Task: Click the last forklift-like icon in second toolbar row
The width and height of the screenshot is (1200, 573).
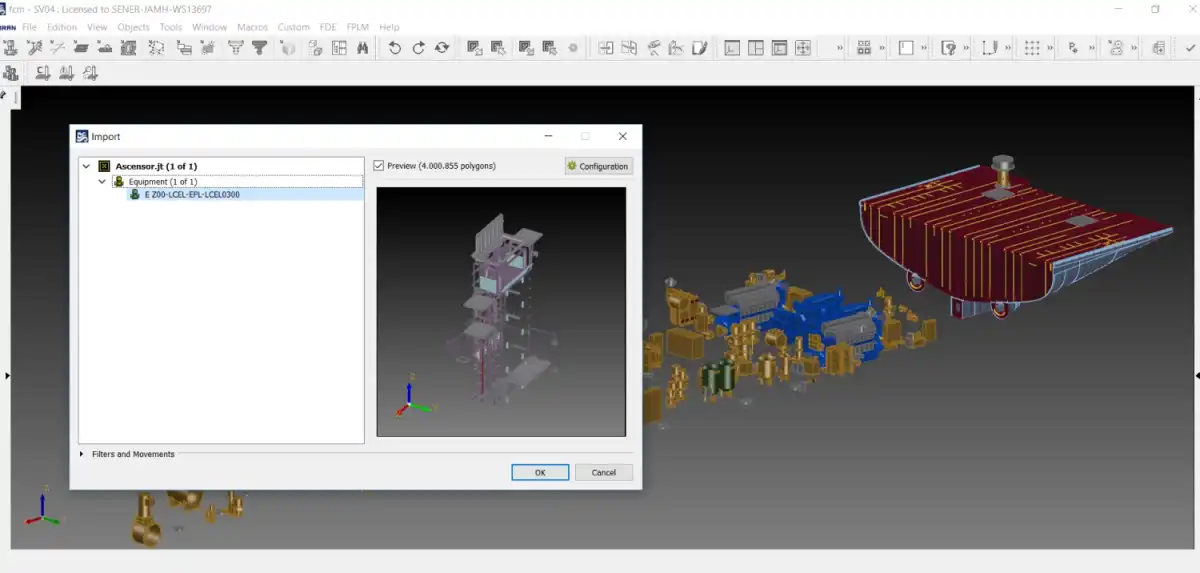Action: [x=91, y=73]
